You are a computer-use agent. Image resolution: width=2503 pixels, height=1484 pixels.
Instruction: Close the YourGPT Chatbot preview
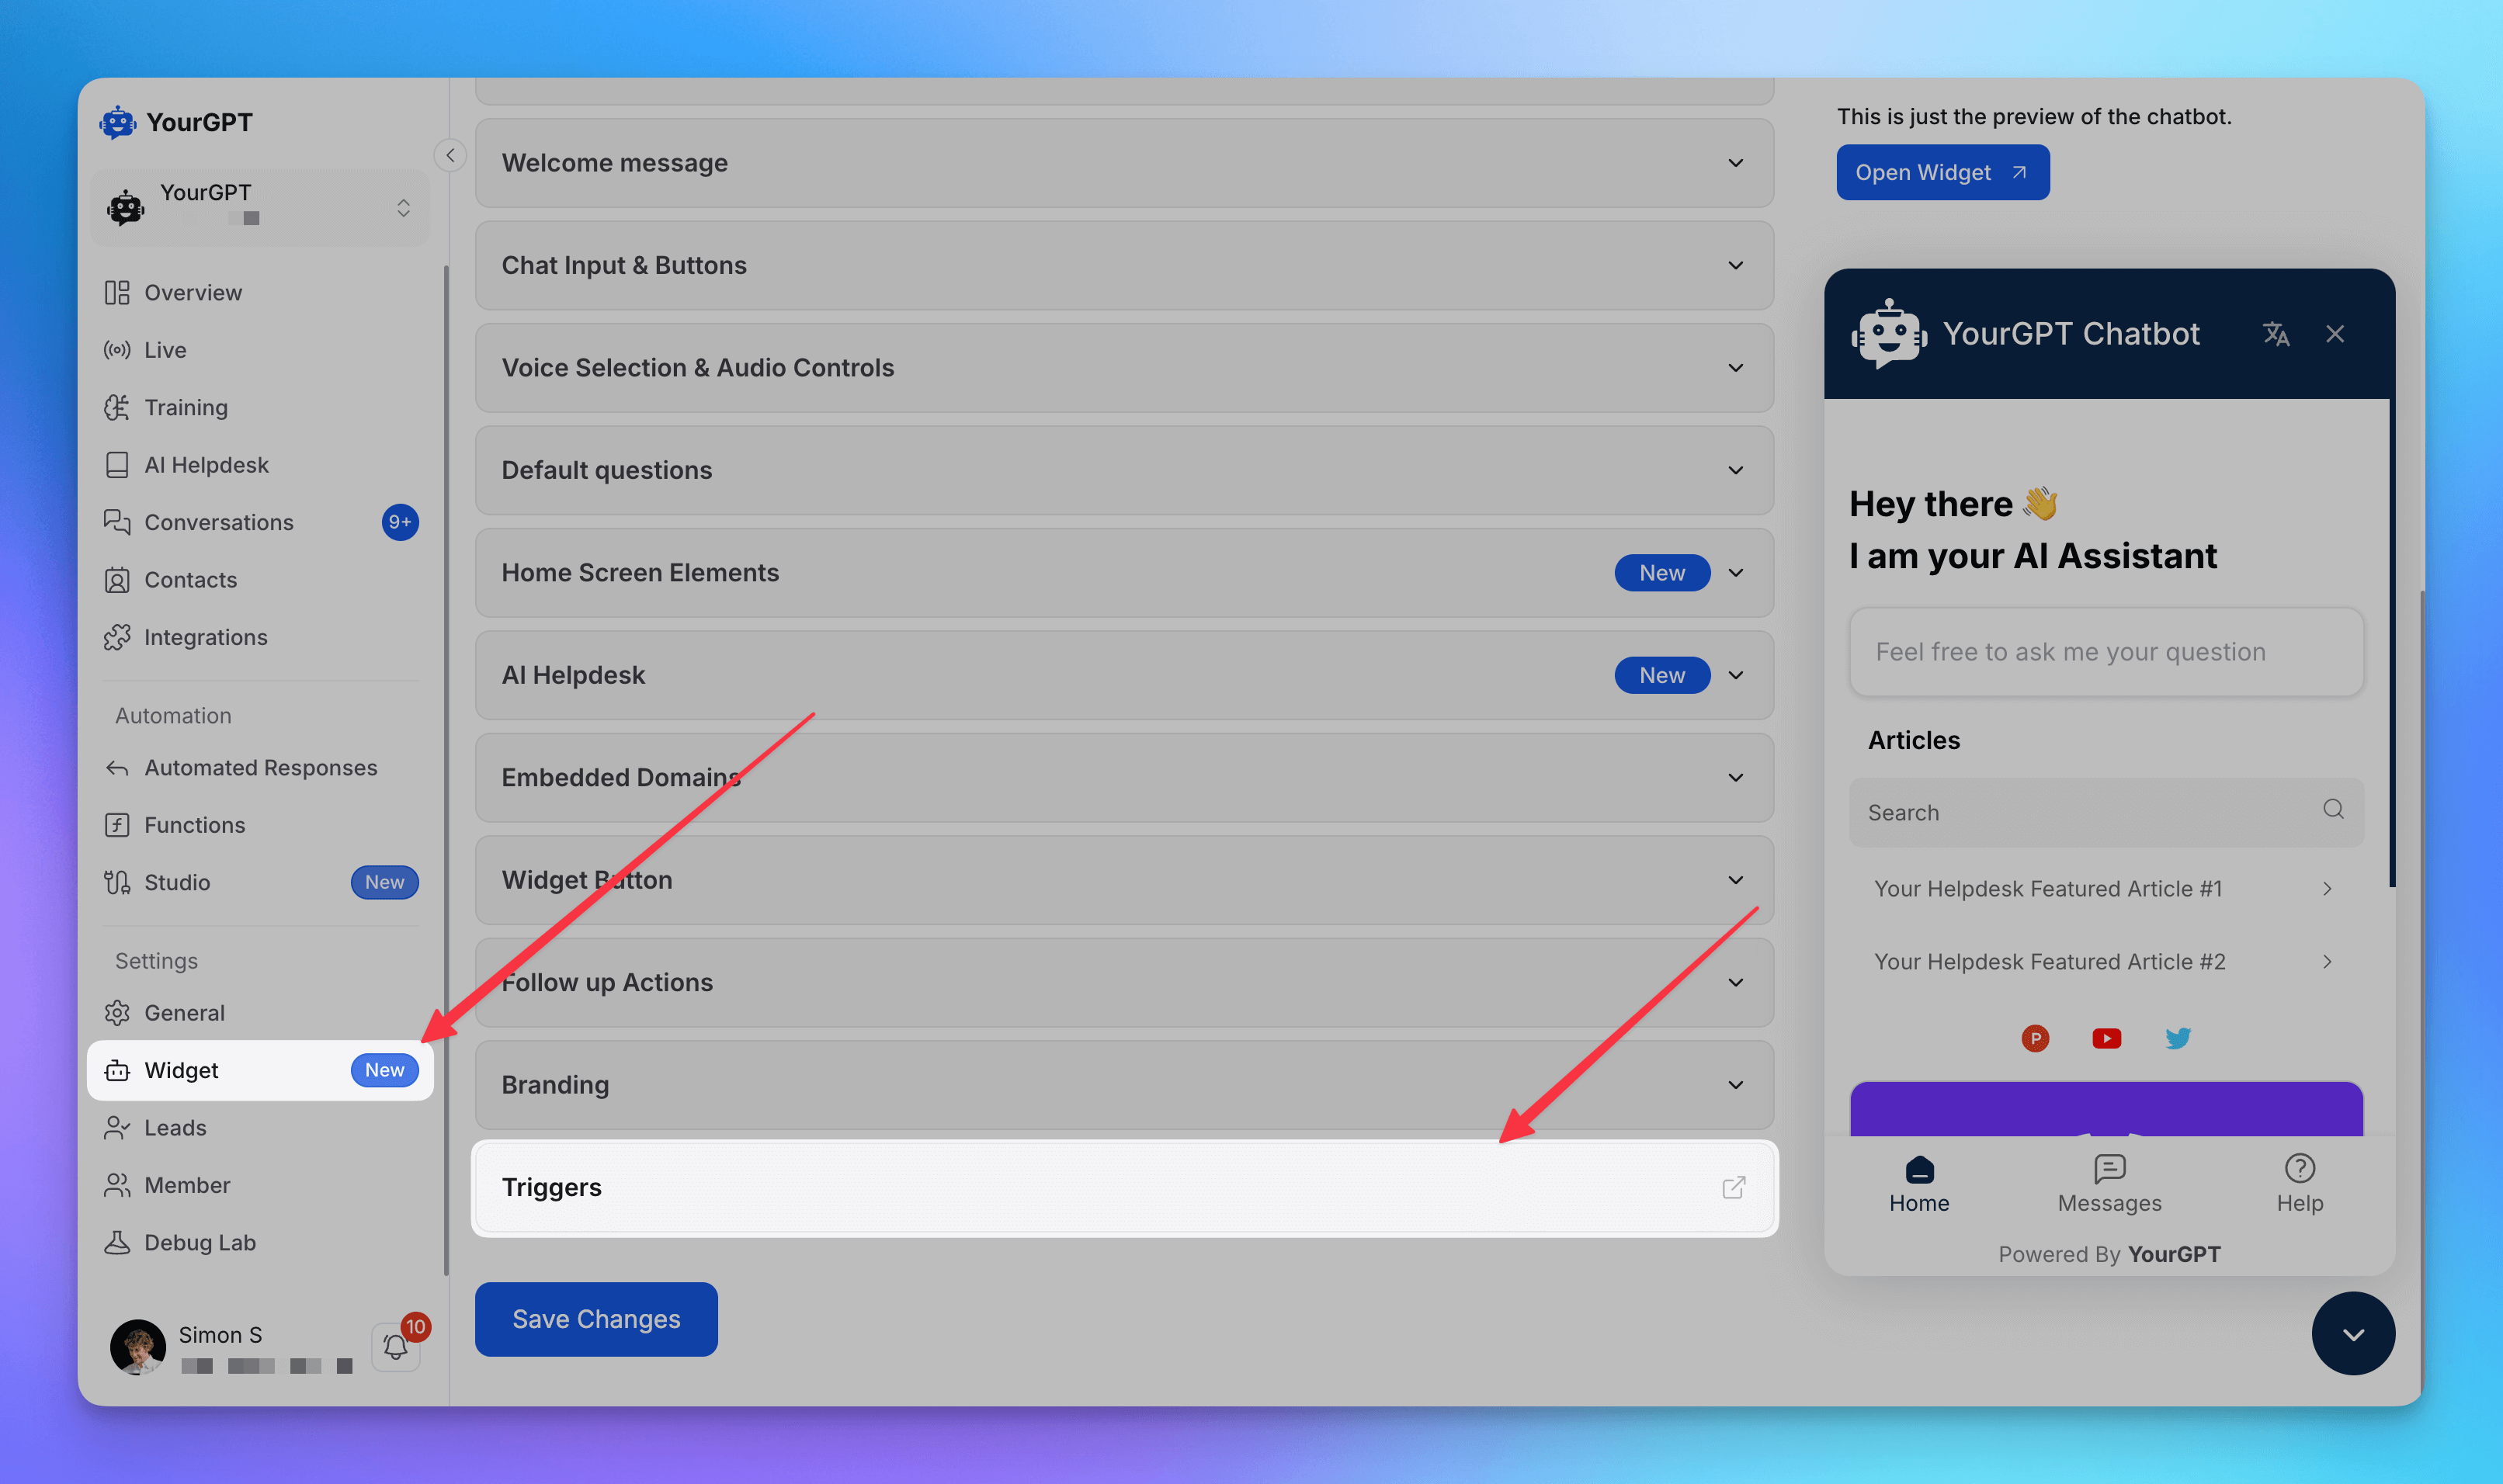[2335, 334]
